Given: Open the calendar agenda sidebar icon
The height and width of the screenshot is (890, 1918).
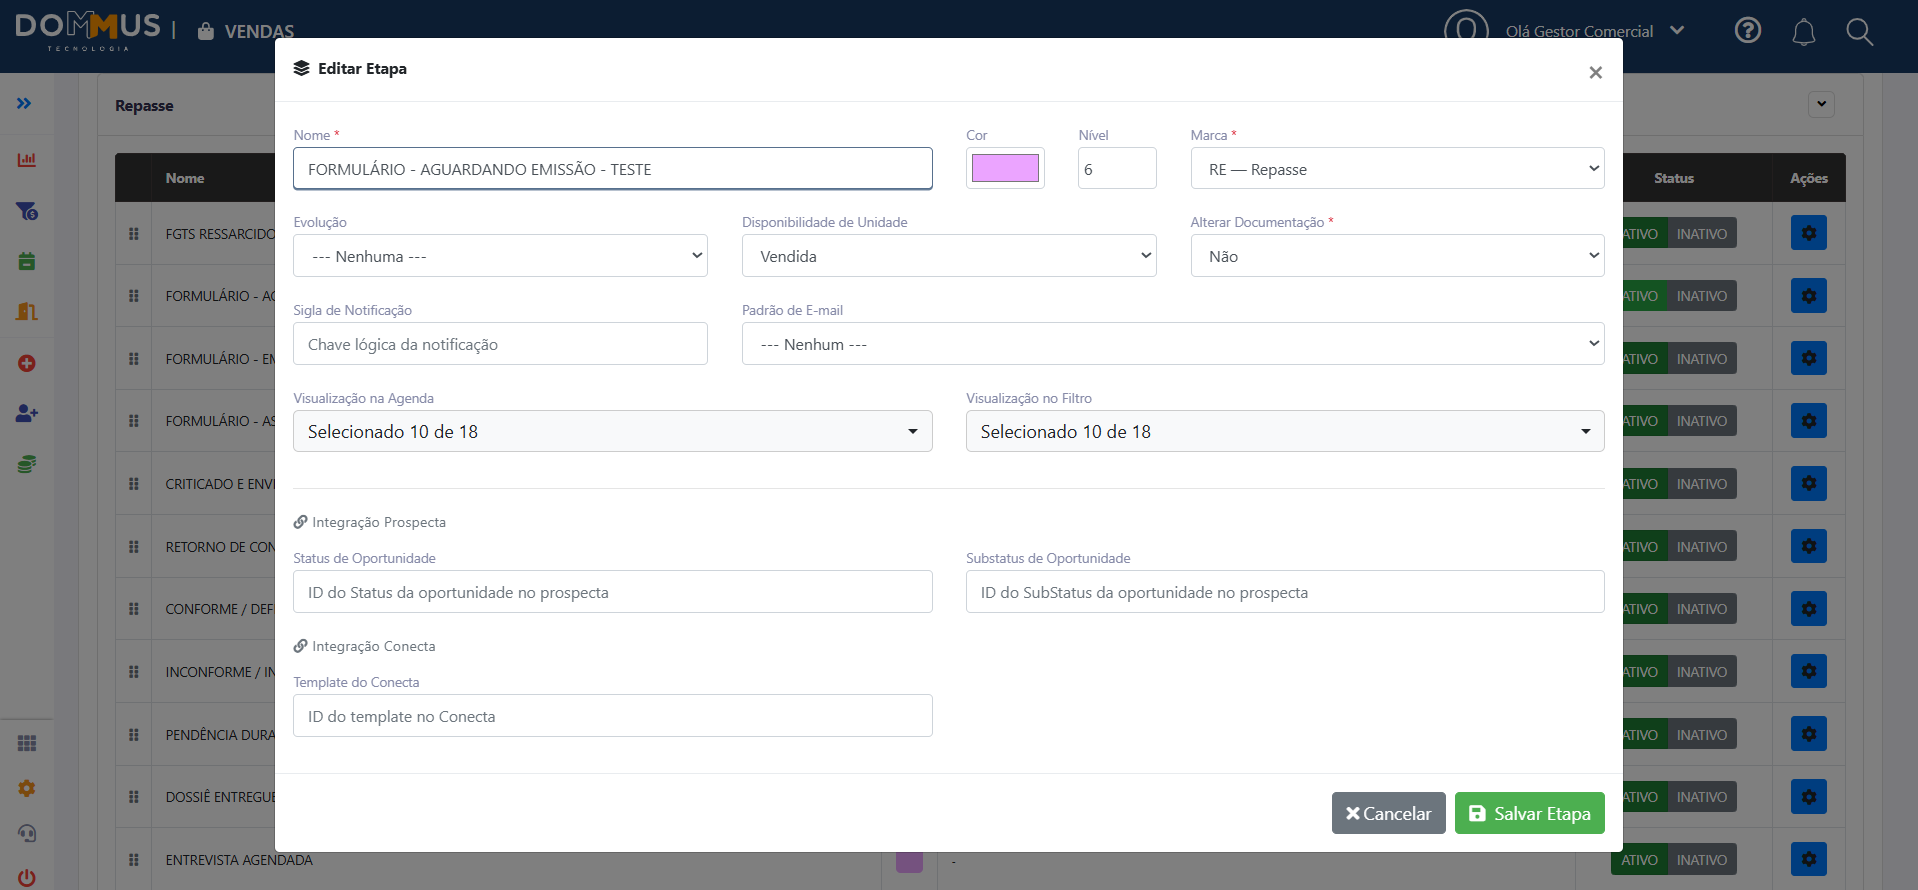Looking at the screenshot, I should 27,261.
